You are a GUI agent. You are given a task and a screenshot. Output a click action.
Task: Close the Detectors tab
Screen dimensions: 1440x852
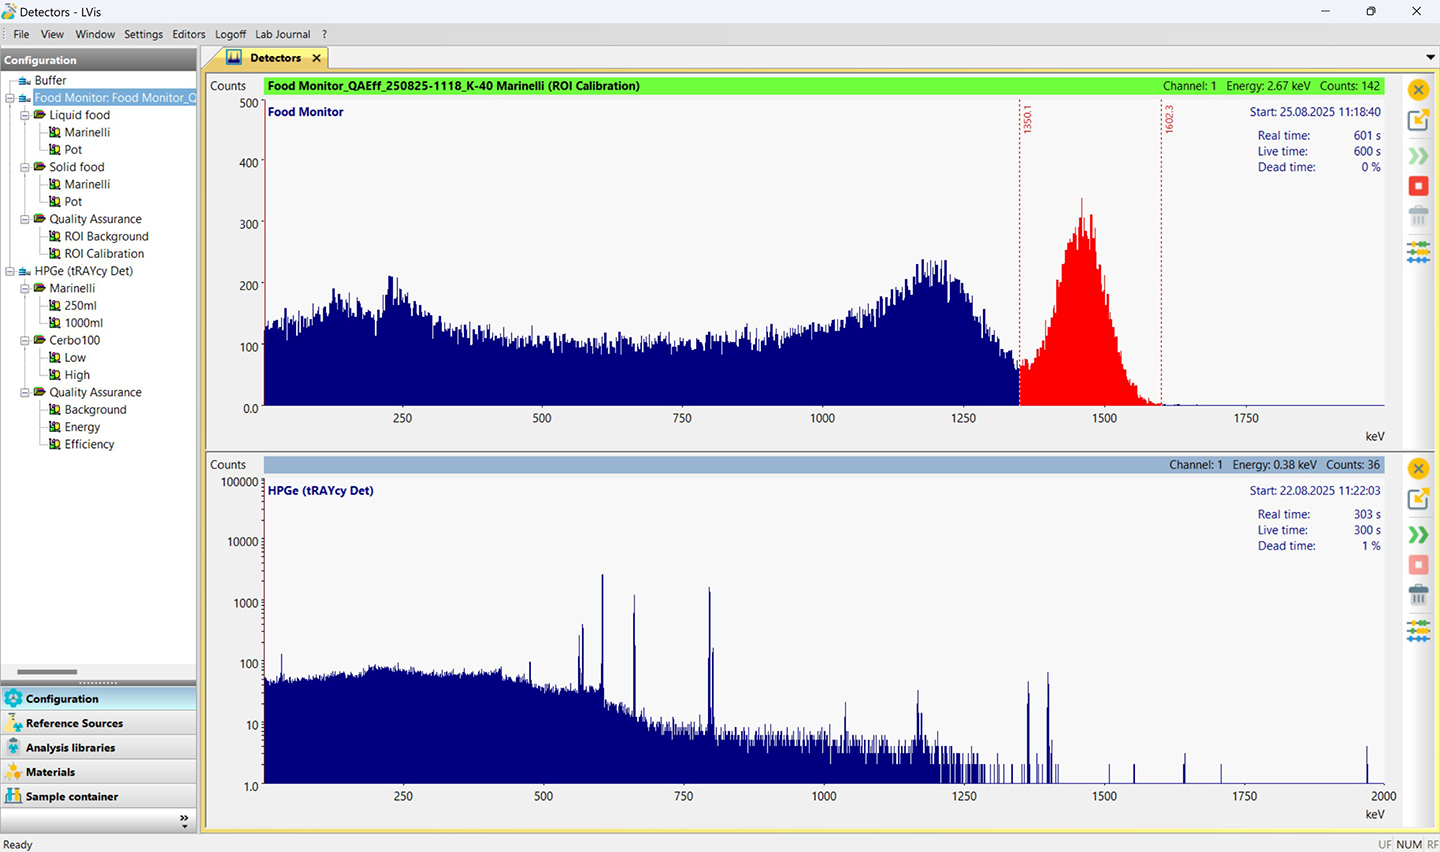(316, 58)
